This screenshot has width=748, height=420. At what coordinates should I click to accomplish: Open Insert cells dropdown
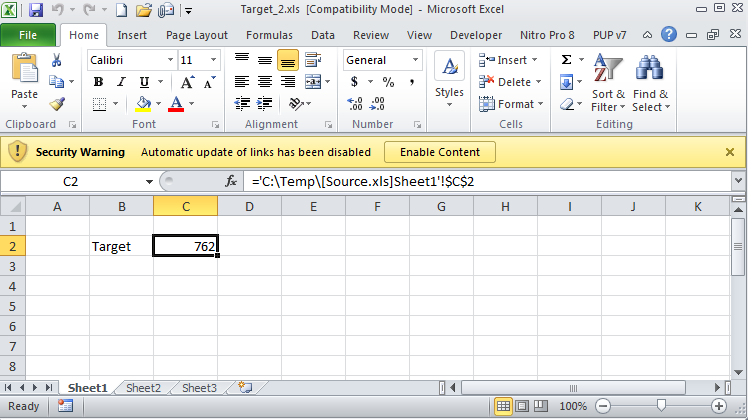pos(535,60)
